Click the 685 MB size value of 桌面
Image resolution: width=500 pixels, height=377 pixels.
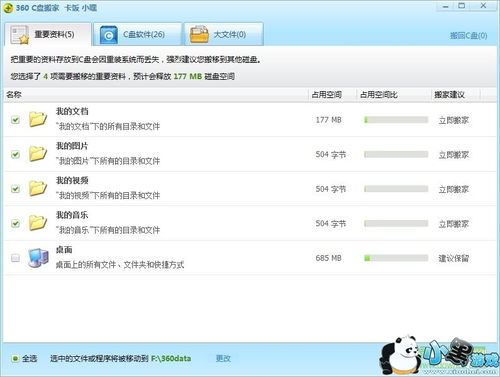click(328, 258)
